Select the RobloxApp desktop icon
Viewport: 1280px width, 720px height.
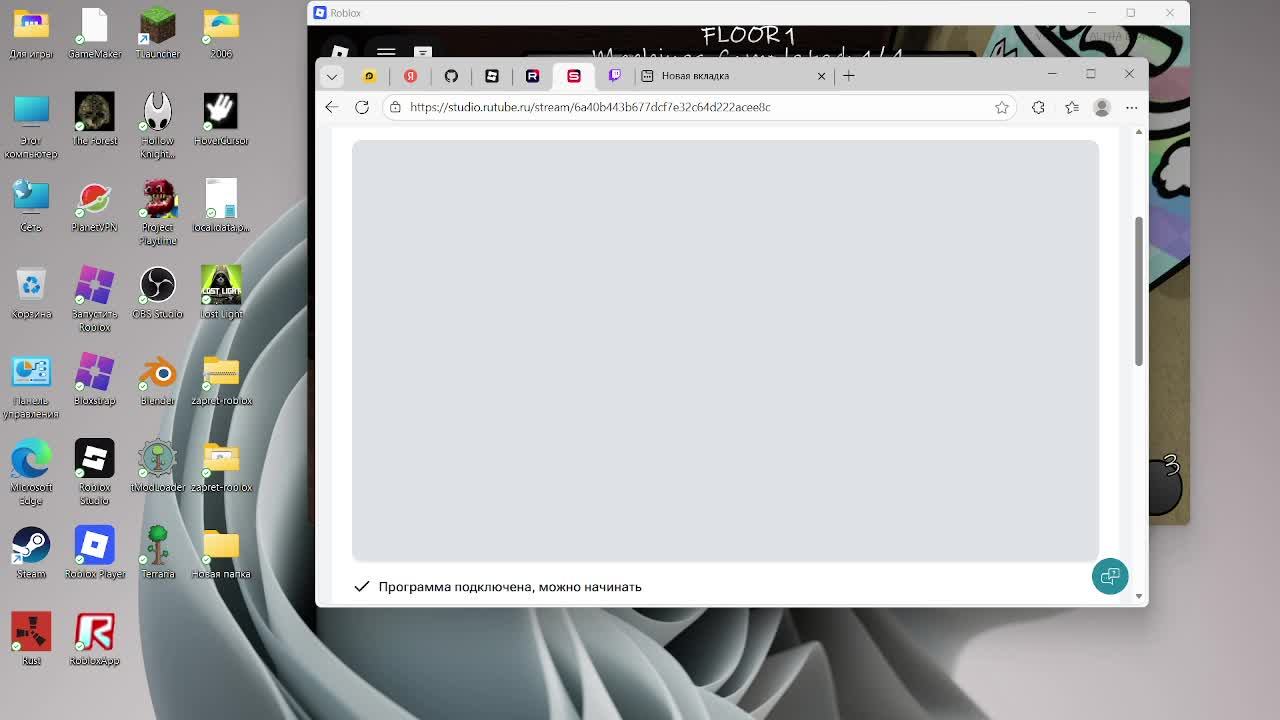click(x=94, y=641)
